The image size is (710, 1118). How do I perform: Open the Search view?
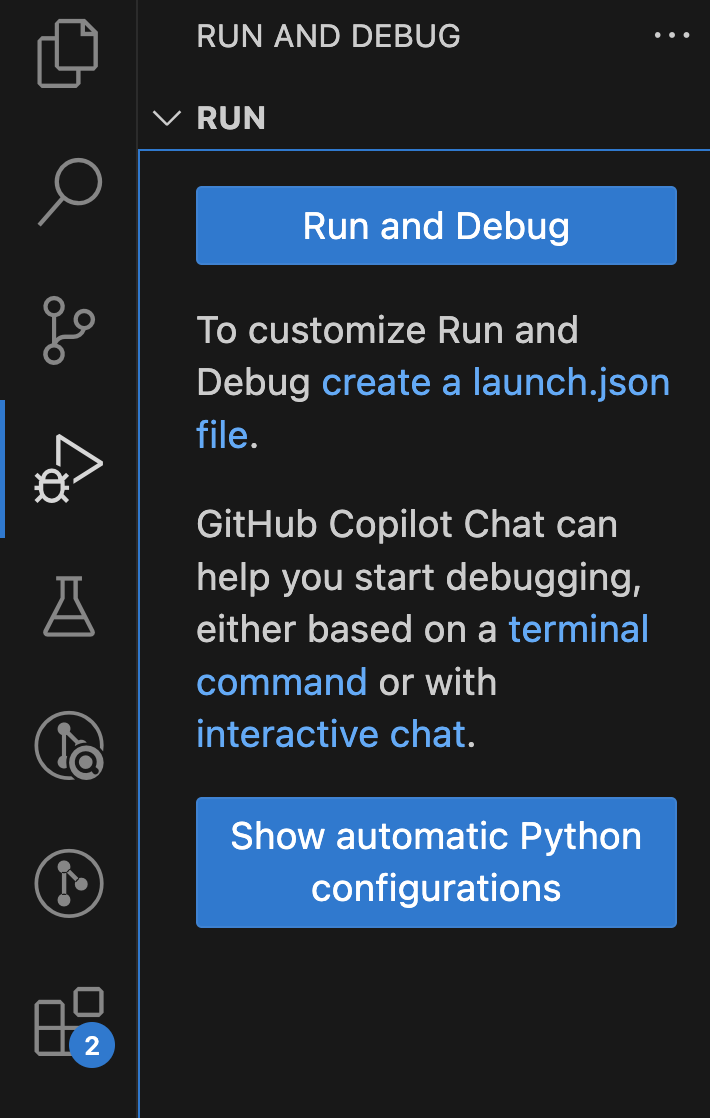(68, 190)
